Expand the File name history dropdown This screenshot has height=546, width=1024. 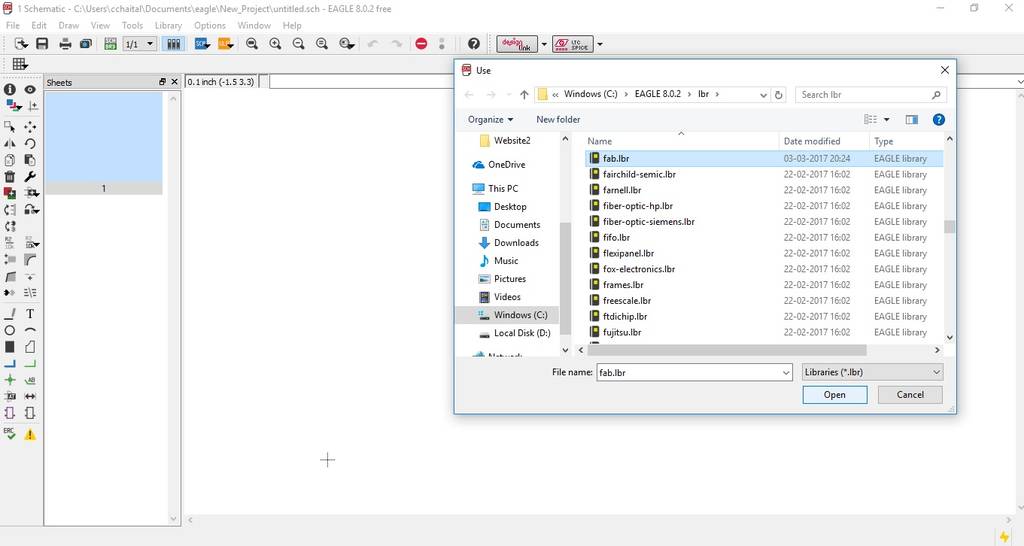(786, 373)
